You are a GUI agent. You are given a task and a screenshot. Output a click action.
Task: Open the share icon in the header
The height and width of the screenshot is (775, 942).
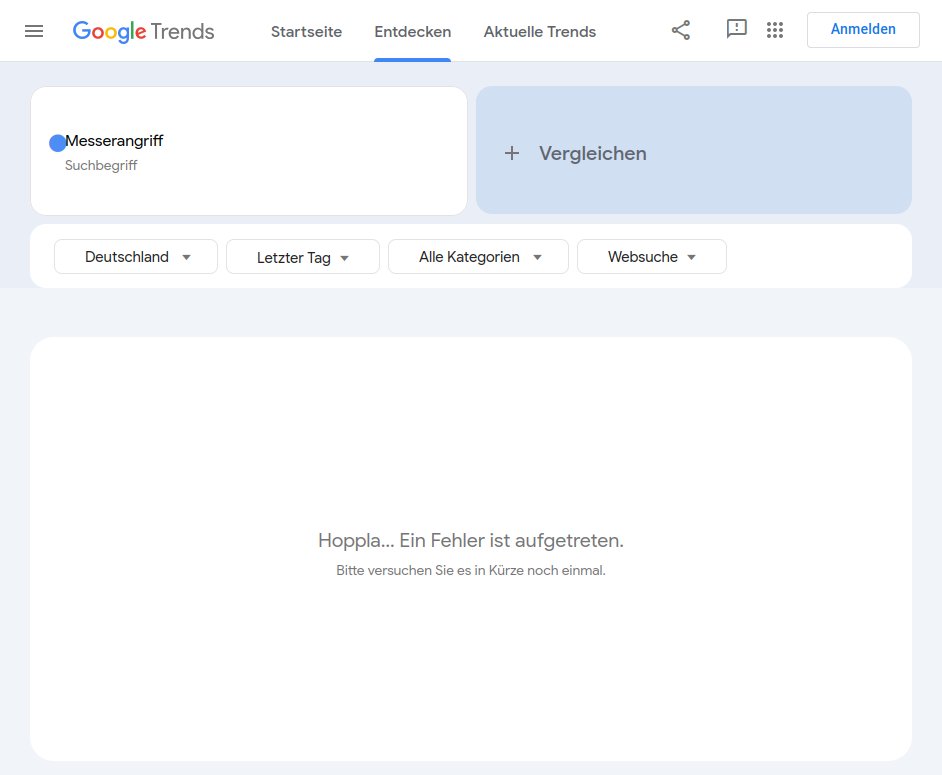681,30
